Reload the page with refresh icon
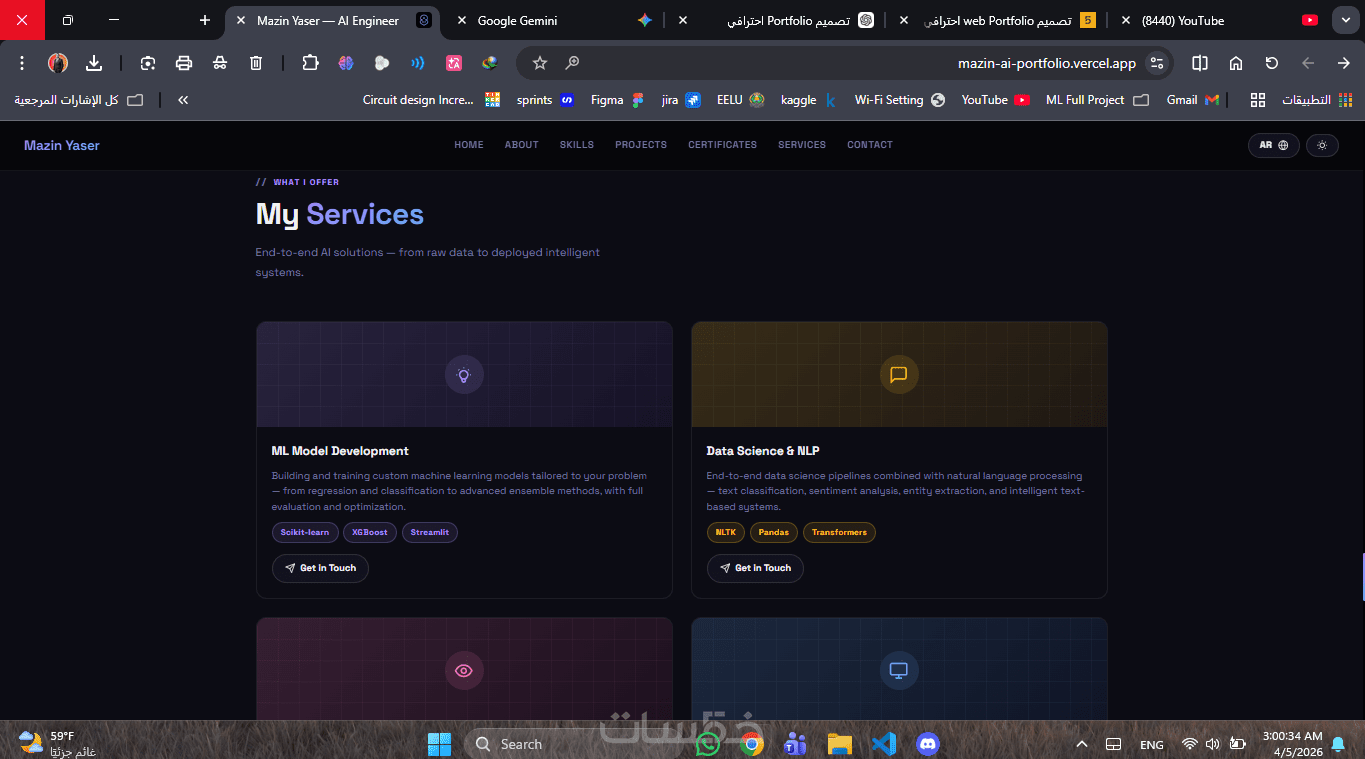Viewport: 1365px width, 759px height. point(1272,63)
